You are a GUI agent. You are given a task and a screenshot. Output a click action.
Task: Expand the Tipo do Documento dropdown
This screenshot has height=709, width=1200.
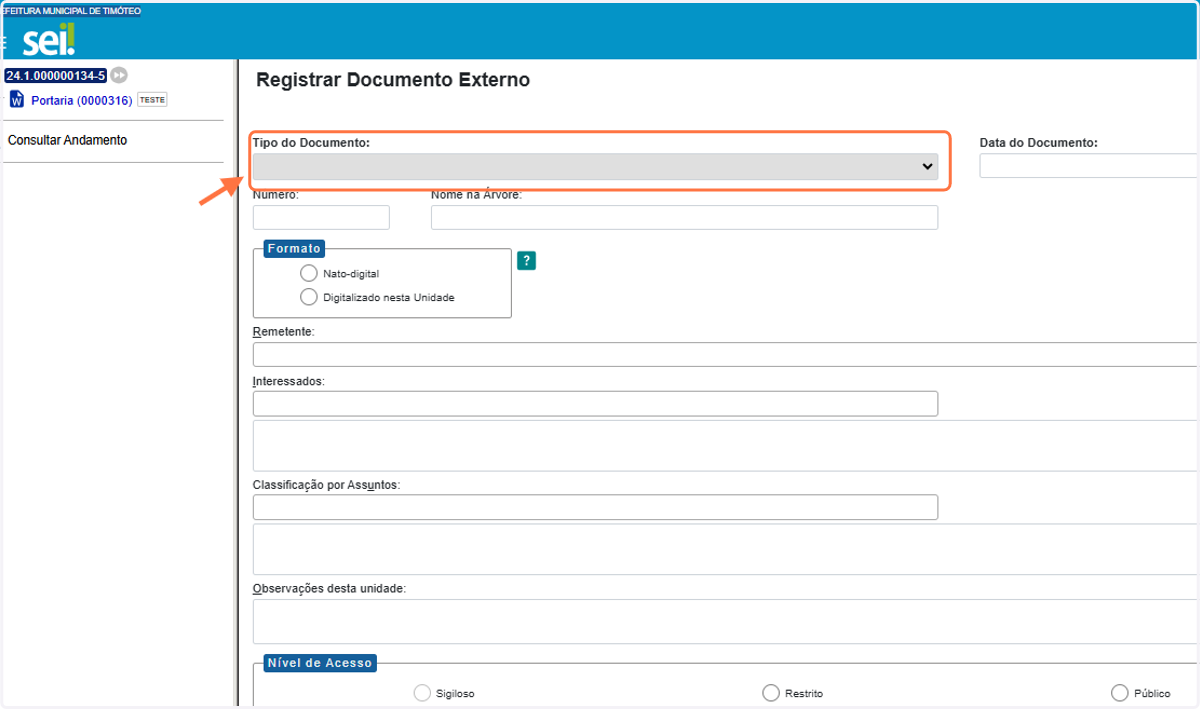pyautogui.click(x=595, y=167)
